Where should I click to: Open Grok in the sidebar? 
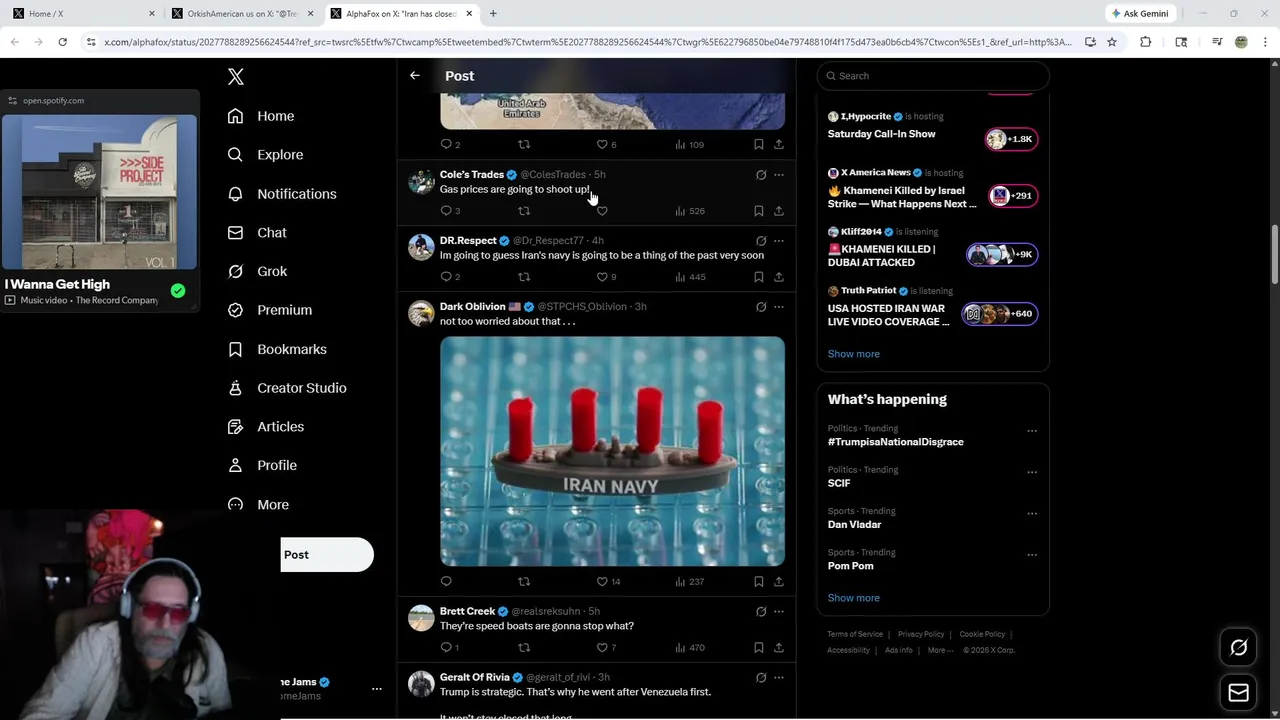257,272
